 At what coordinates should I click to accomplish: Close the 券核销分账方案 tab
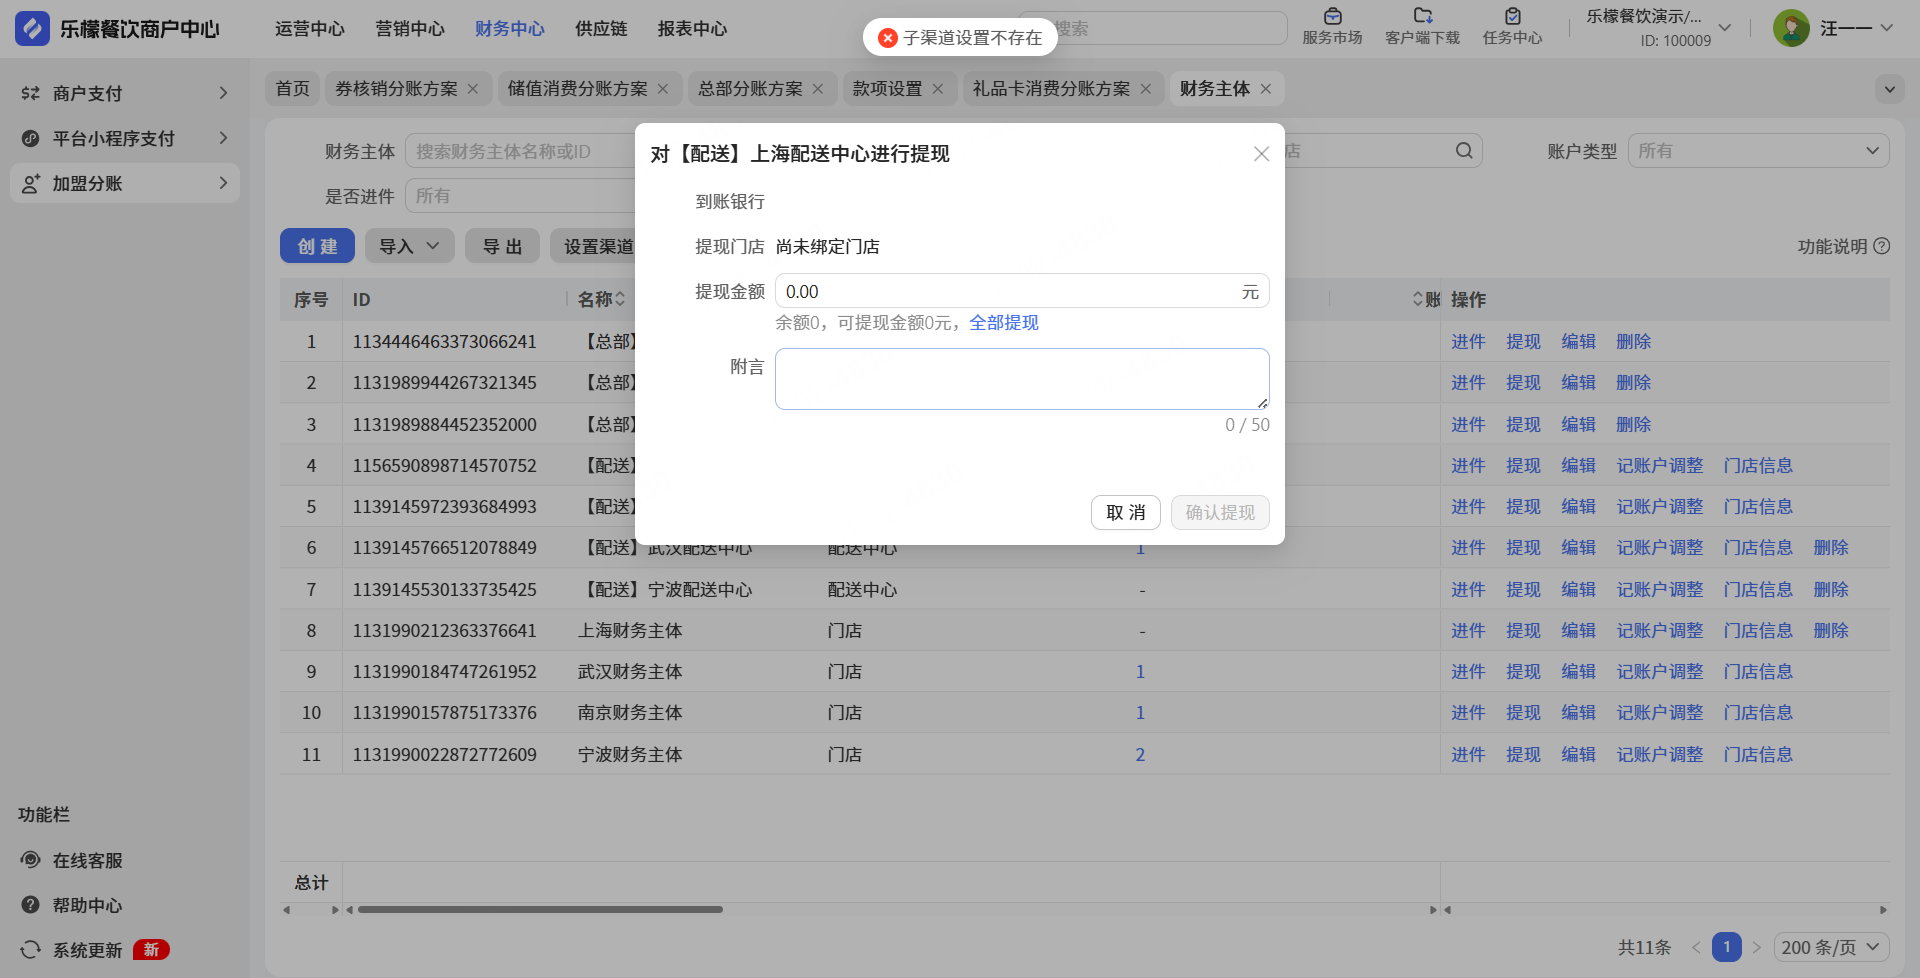point(473,89)
